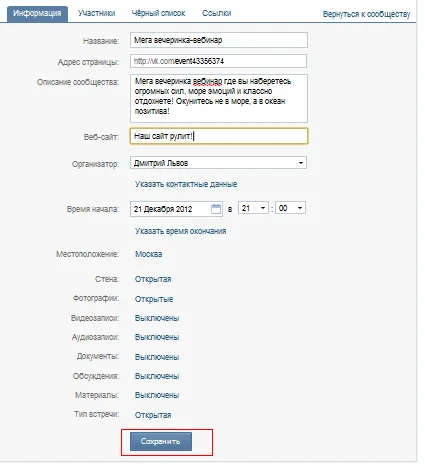The height and width of the screenshot is (467, 425).
Task: Change the Фотографии setting Открытые
Action: click(154, 299)
